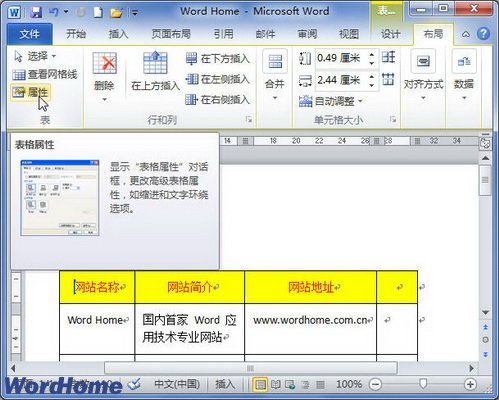This screenshot has height=400, width=499.
Task: Click the vertical scrollbar up arrow
Action: click(485, 158)
